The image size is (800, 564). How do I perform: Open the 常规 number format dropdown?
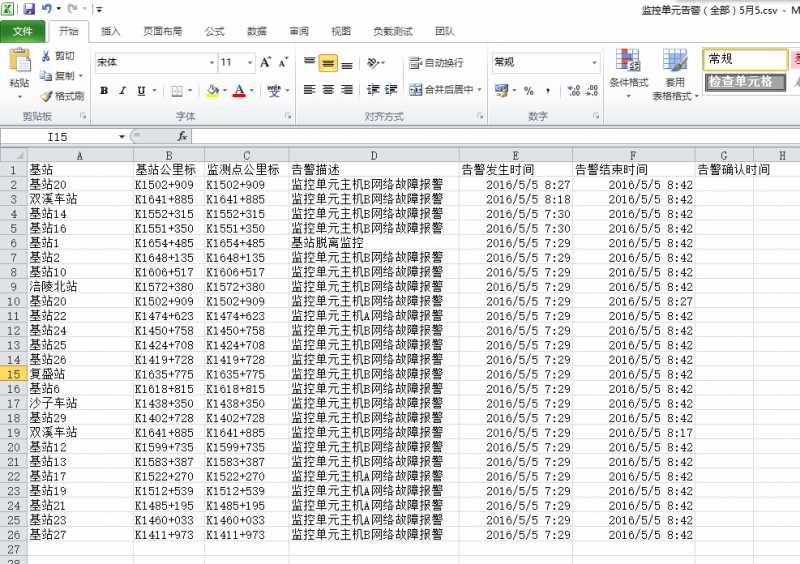pyautogui.click(x=594, y=63)
